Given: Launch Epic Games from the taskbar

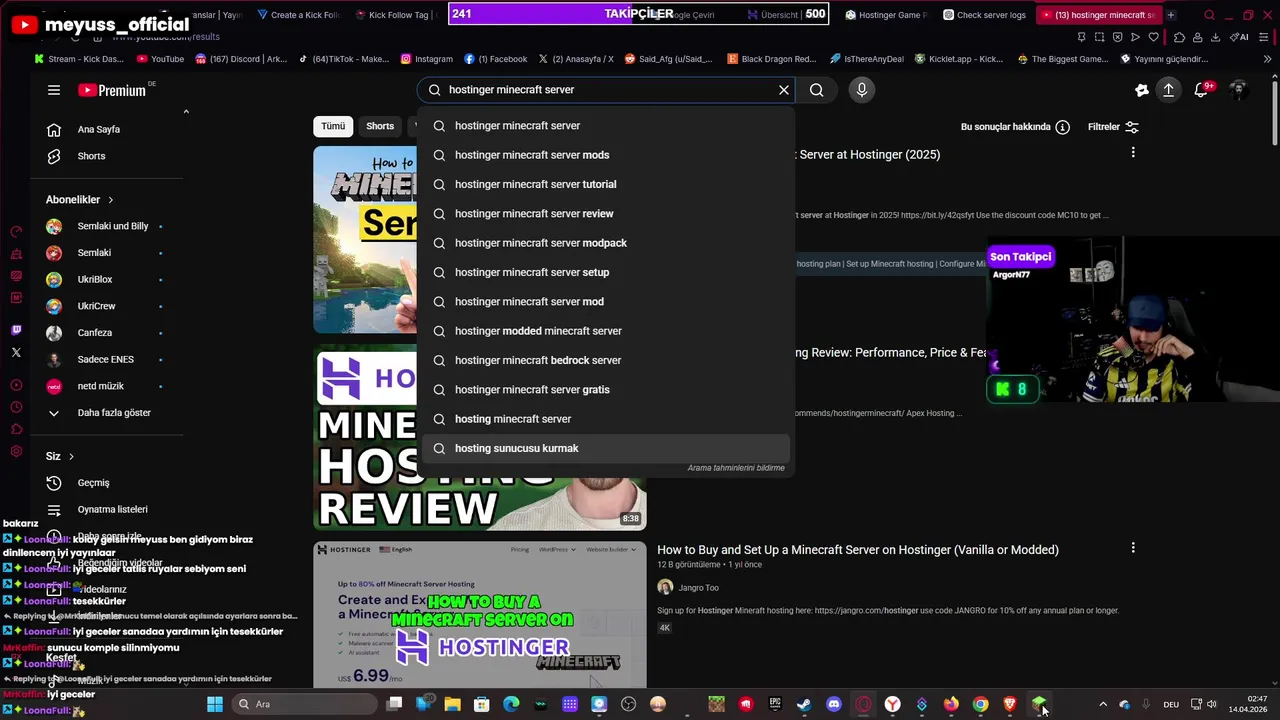Looking at the screenshot, I should [775, 704].
